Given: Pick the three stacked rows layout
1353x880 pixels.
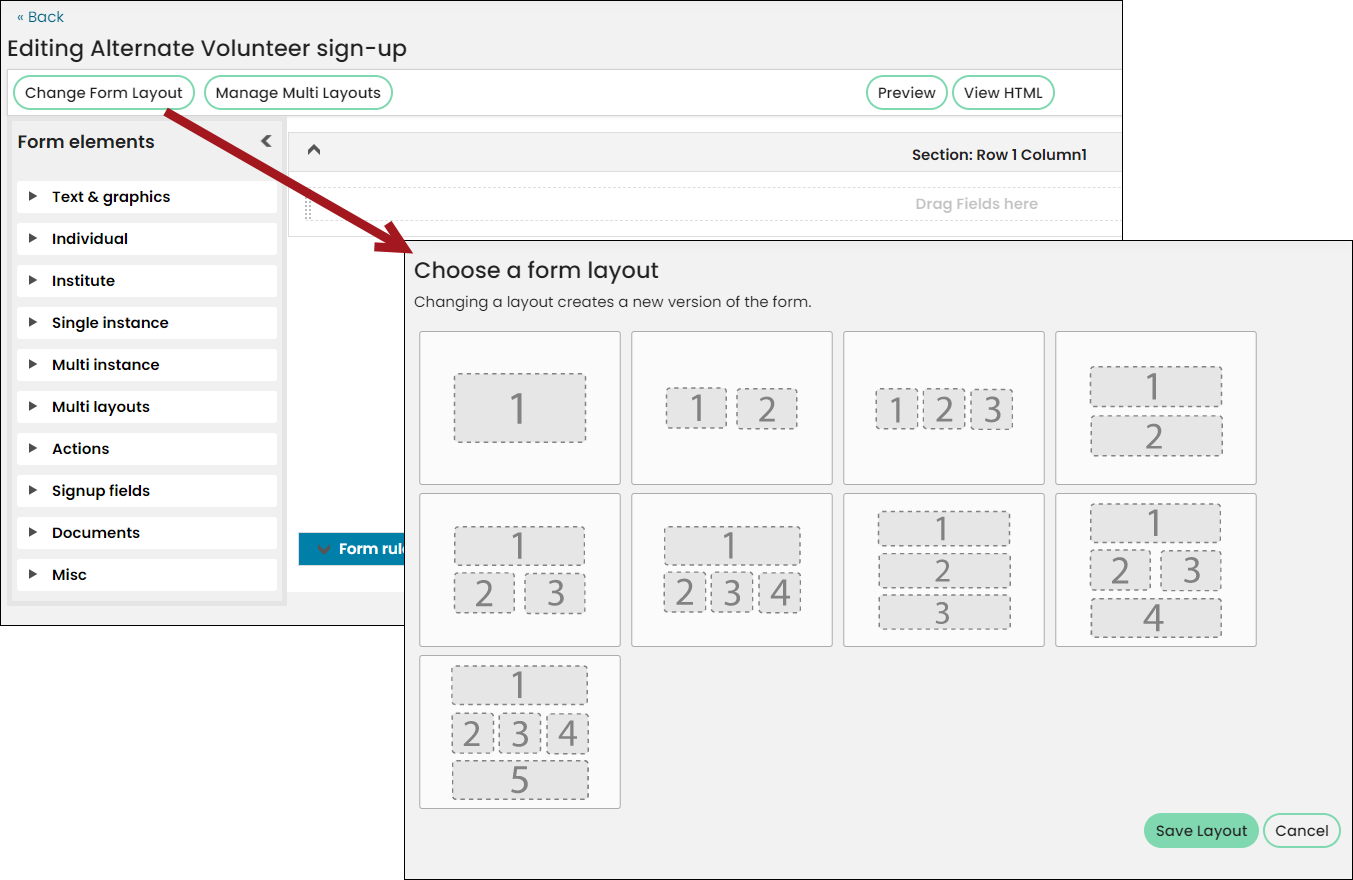Looking at the screenshot, I should [x=944, y=570].
